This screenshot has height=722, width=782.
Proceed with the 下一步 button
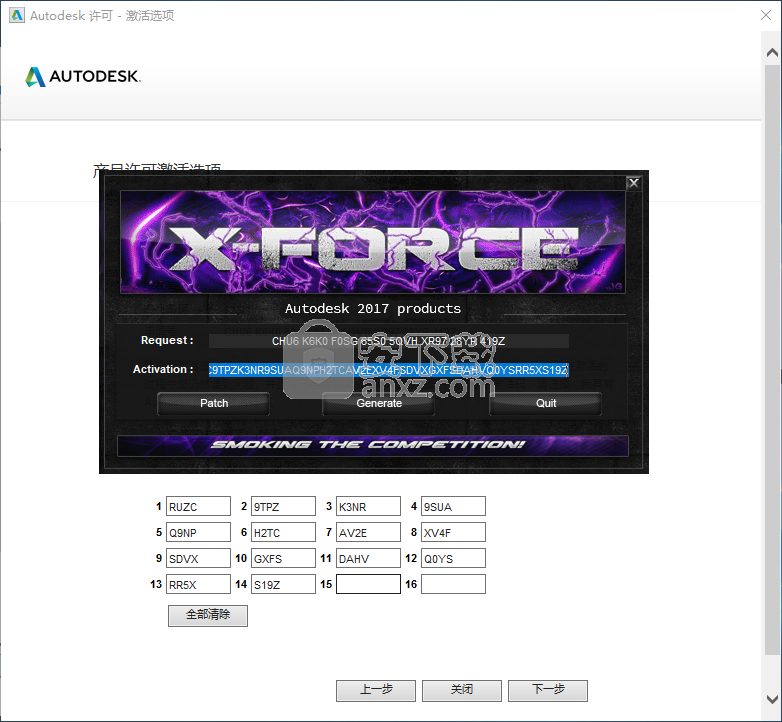click(548, 690)
